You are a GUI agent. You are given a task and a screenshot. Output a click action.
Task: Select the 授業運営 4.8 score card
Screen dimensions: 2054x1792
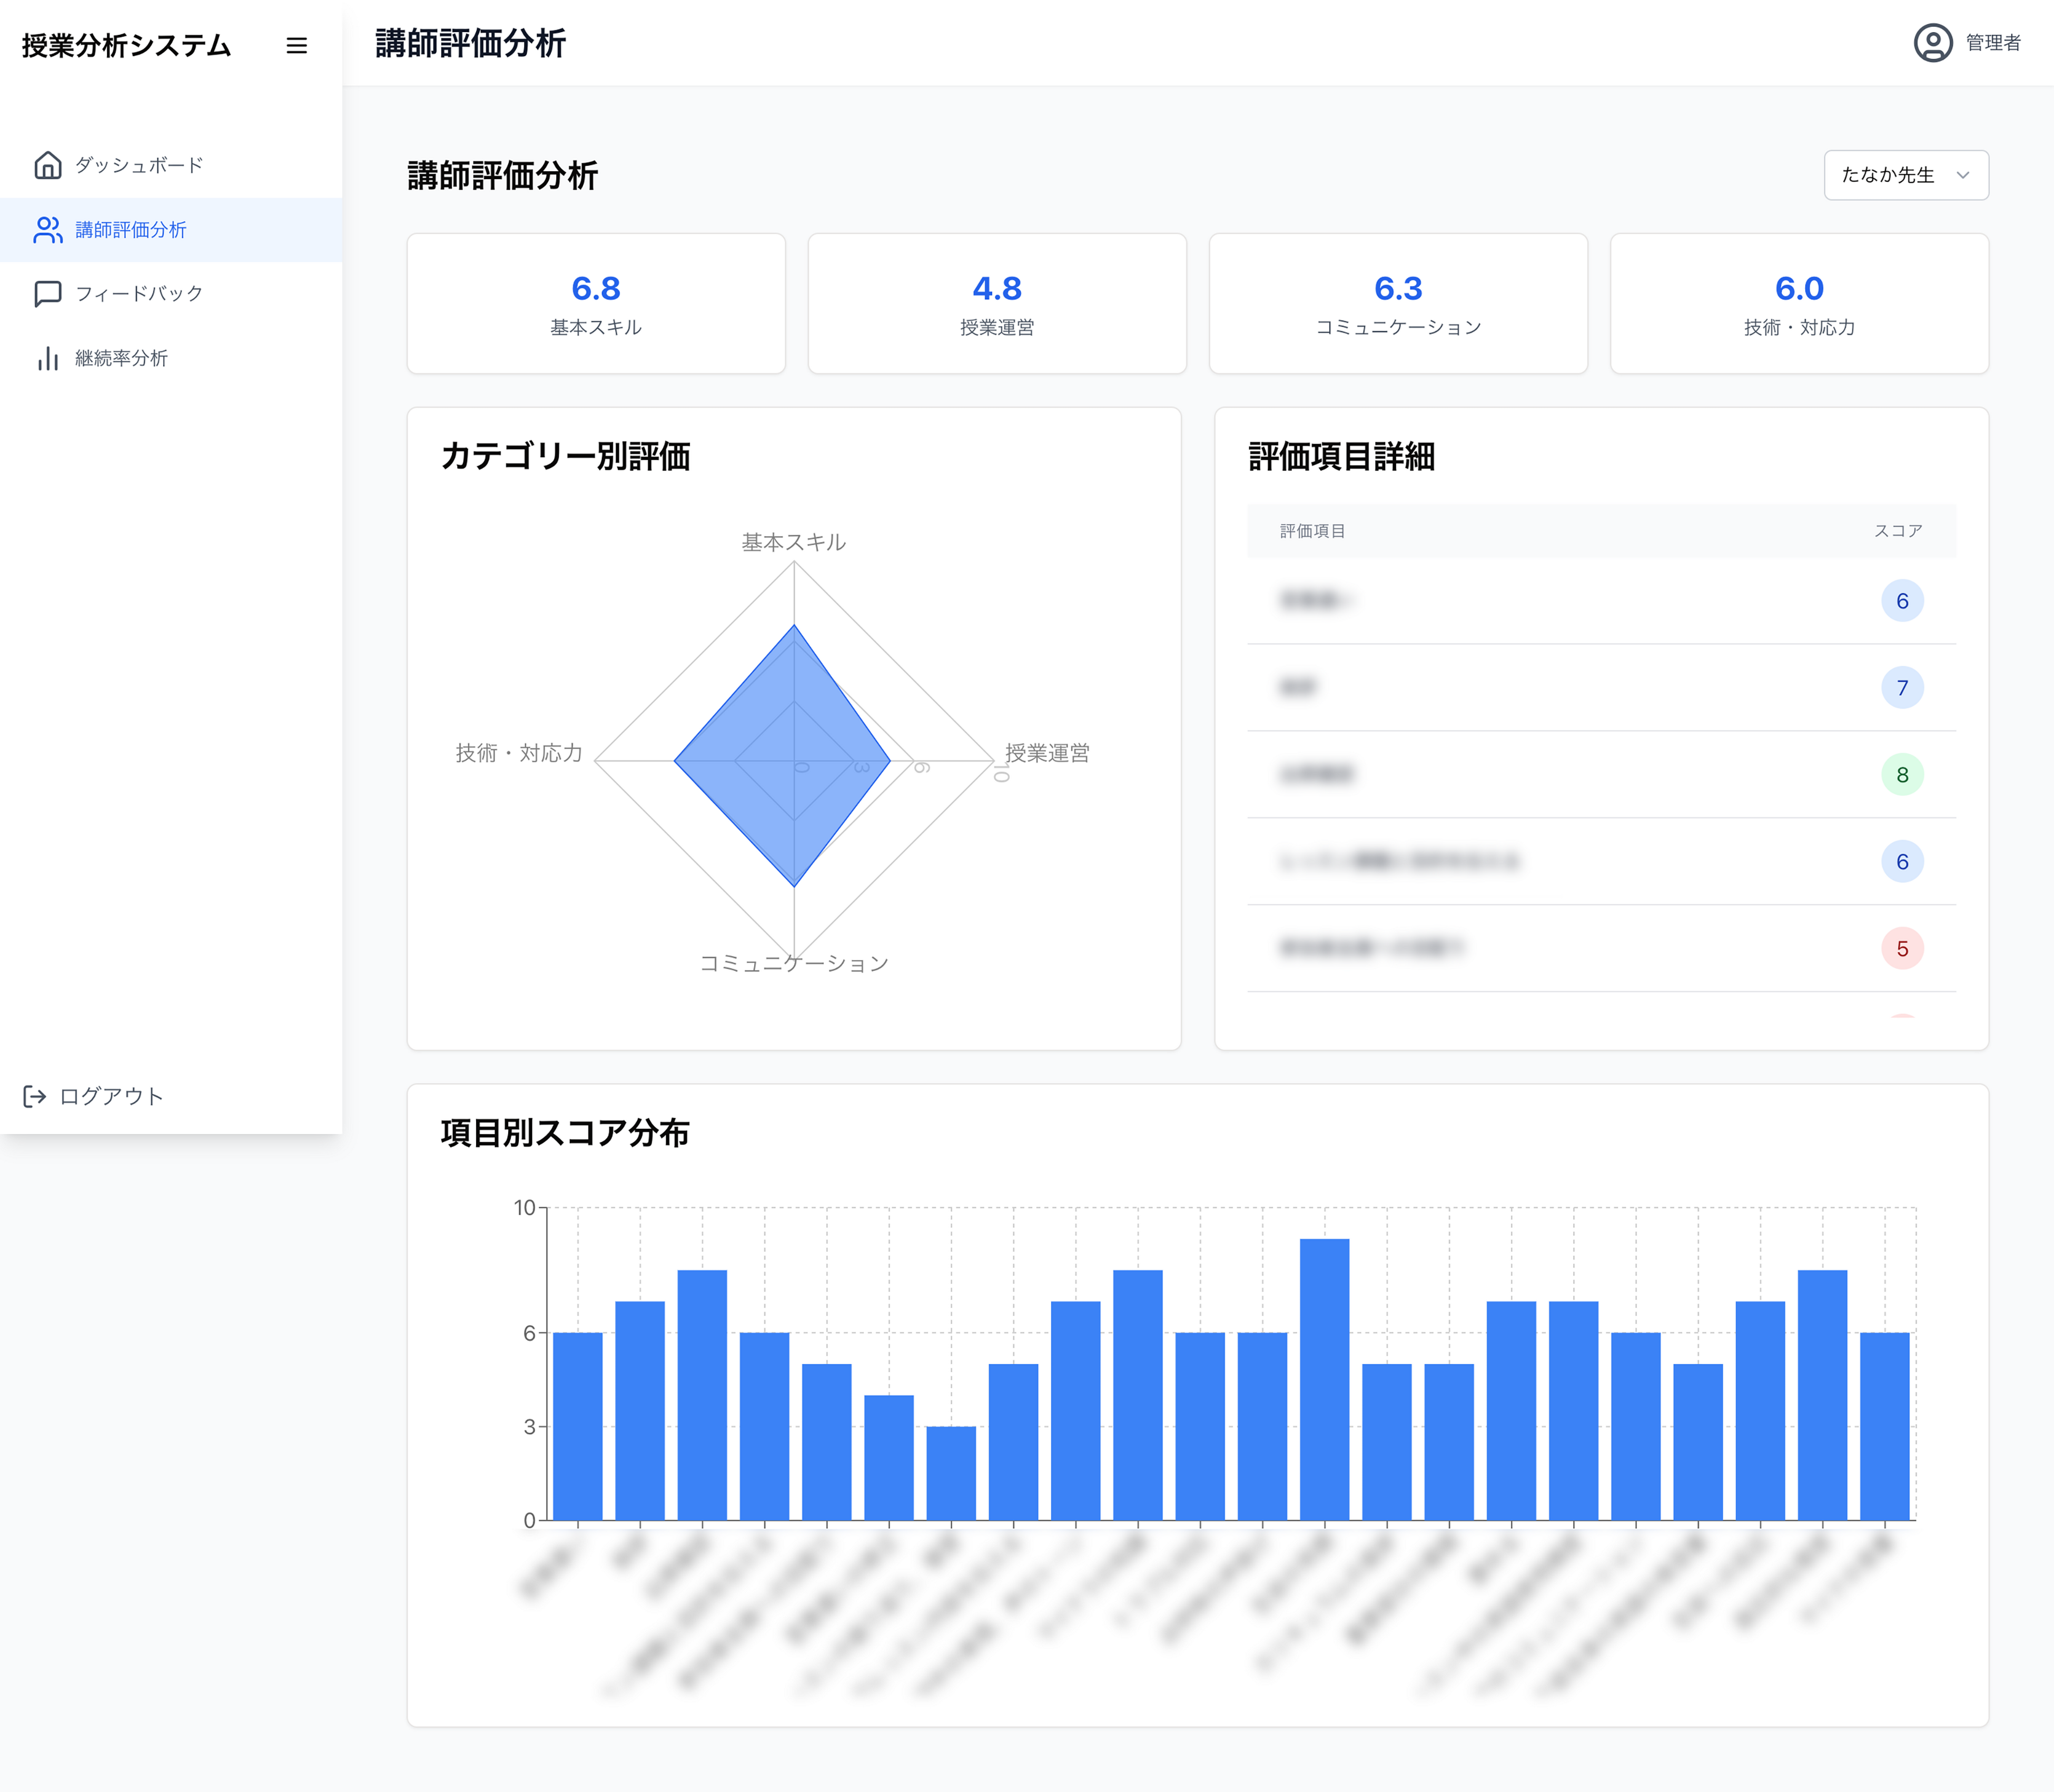(997, 304)
